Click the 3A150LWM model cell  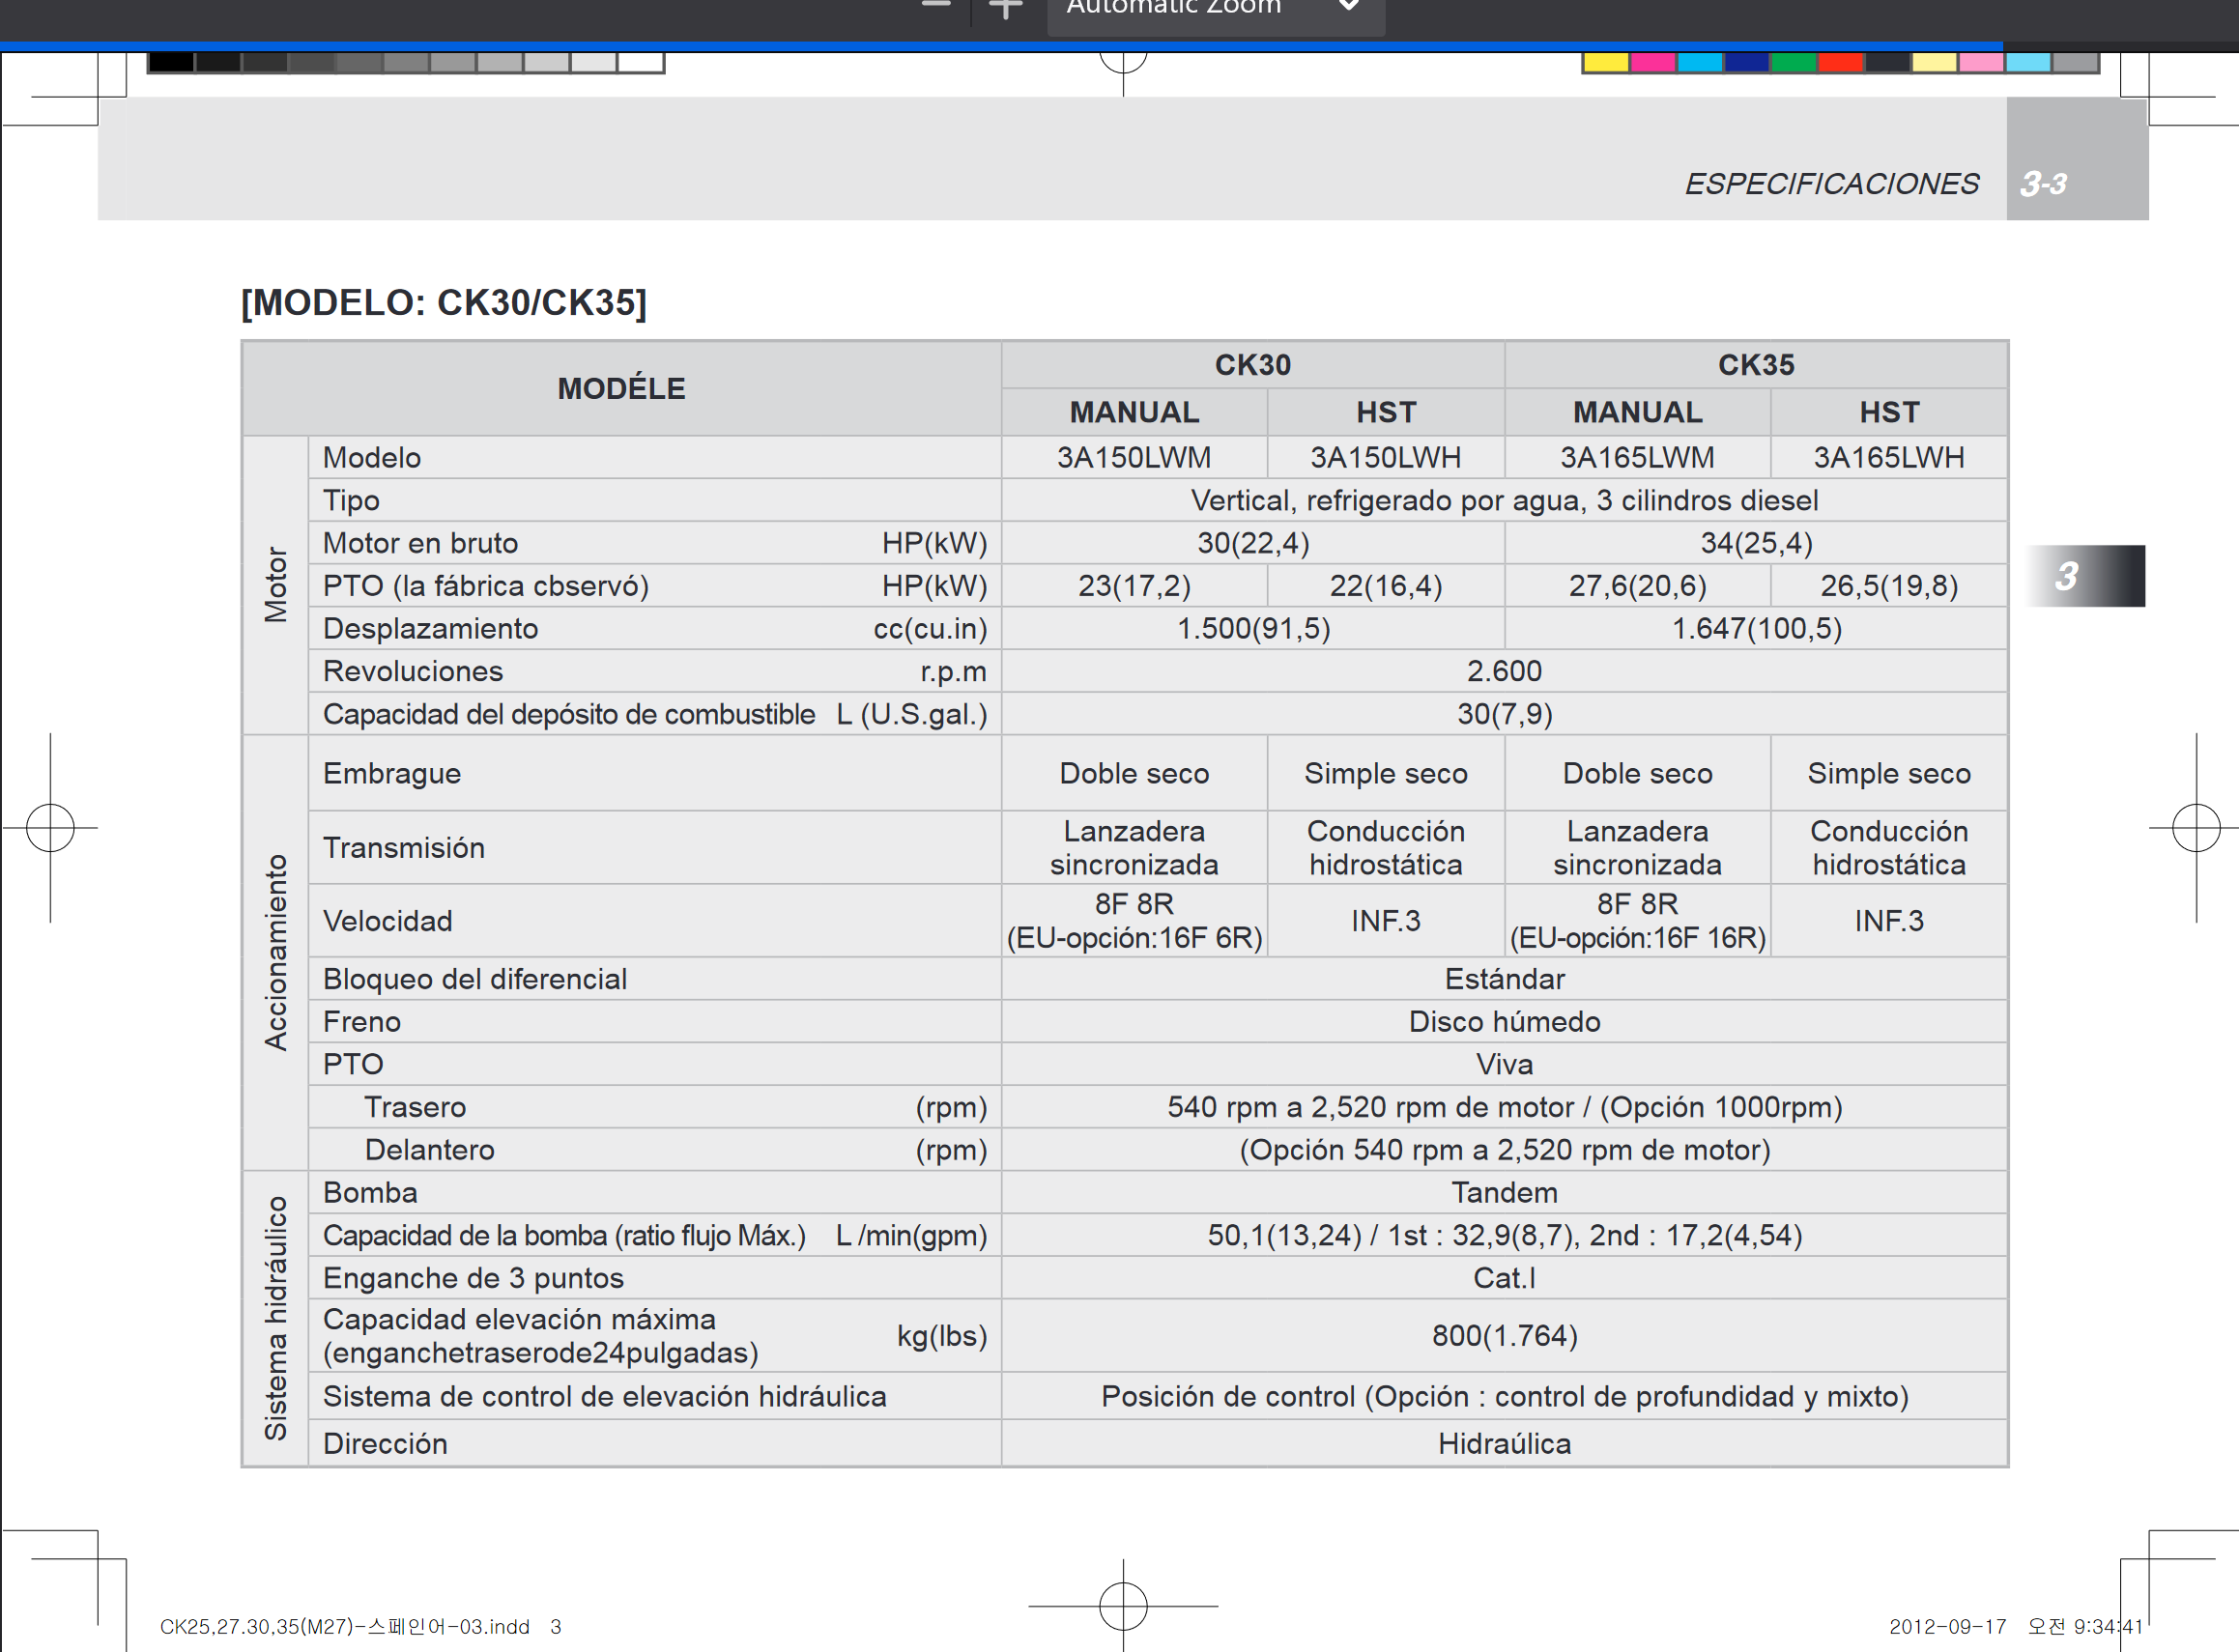(x=1134, y=458)
